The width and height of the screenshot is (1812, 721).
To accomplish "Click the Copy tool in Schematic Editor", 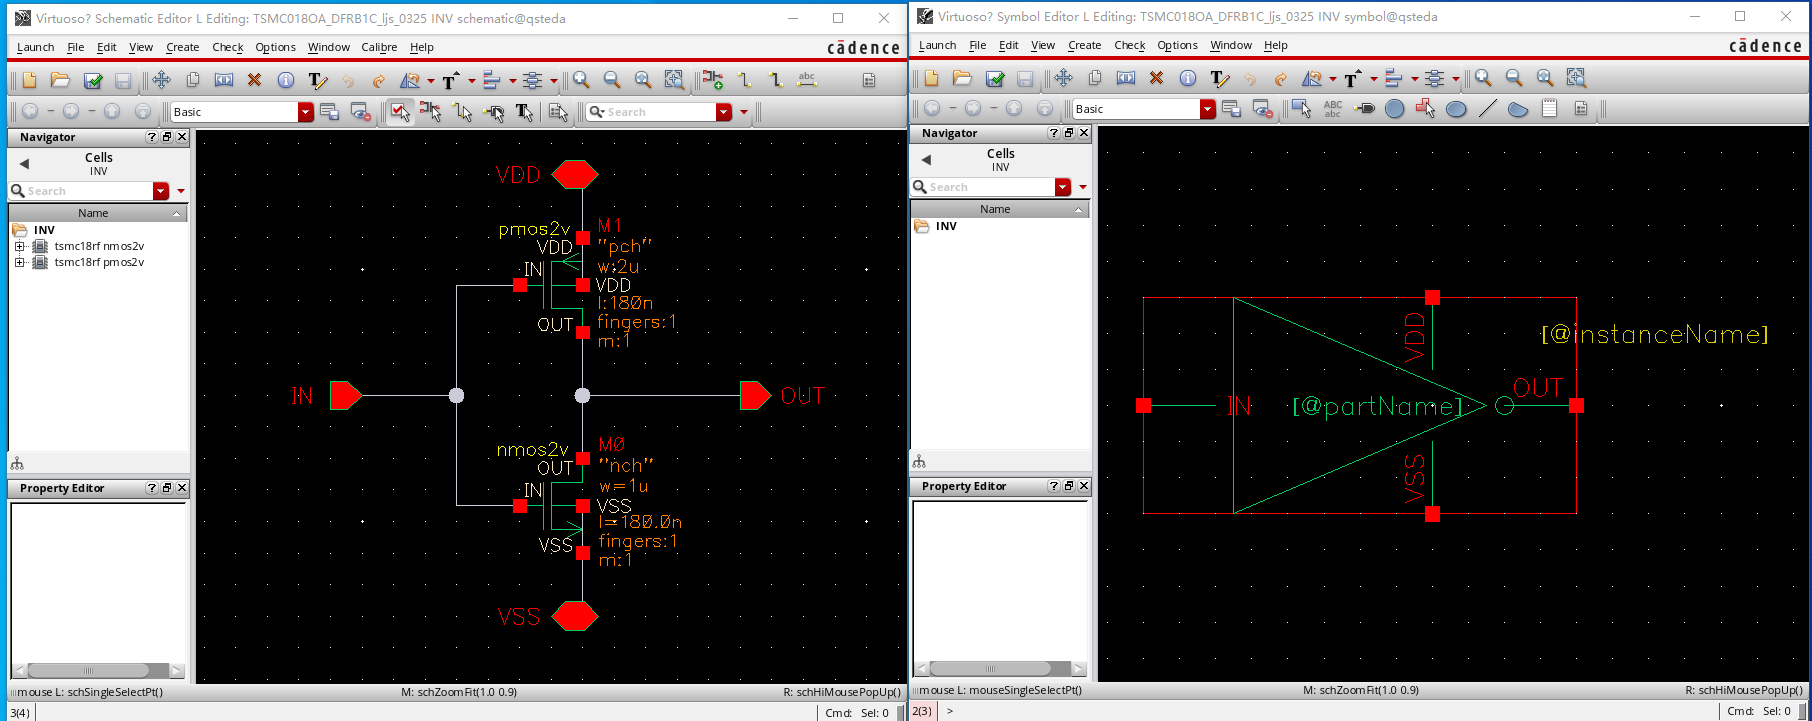I will click(193, 80).
